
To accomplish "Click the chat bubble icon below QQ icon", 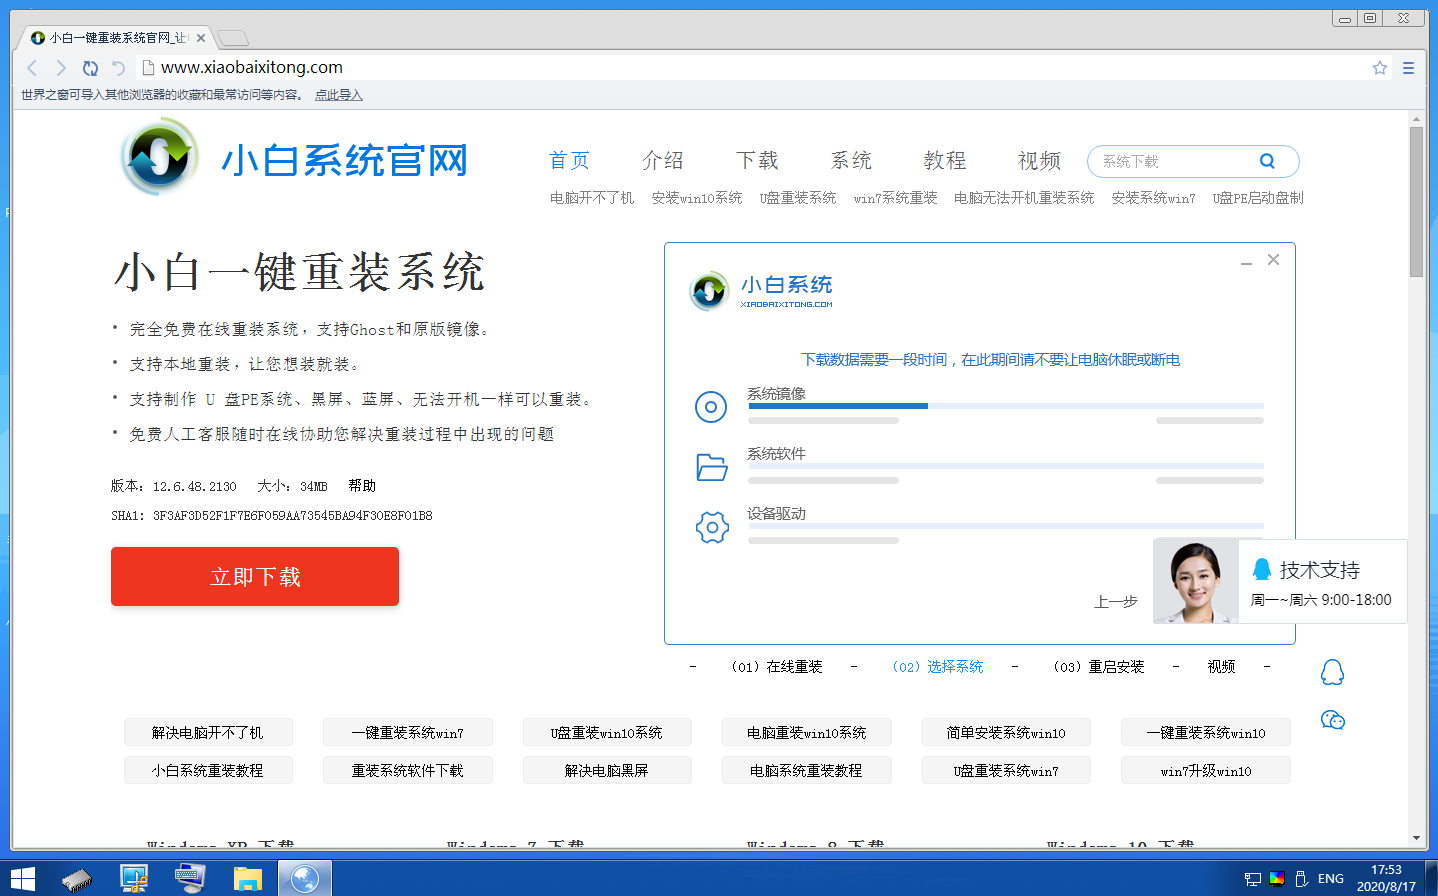I will (x=1334, y=719).
